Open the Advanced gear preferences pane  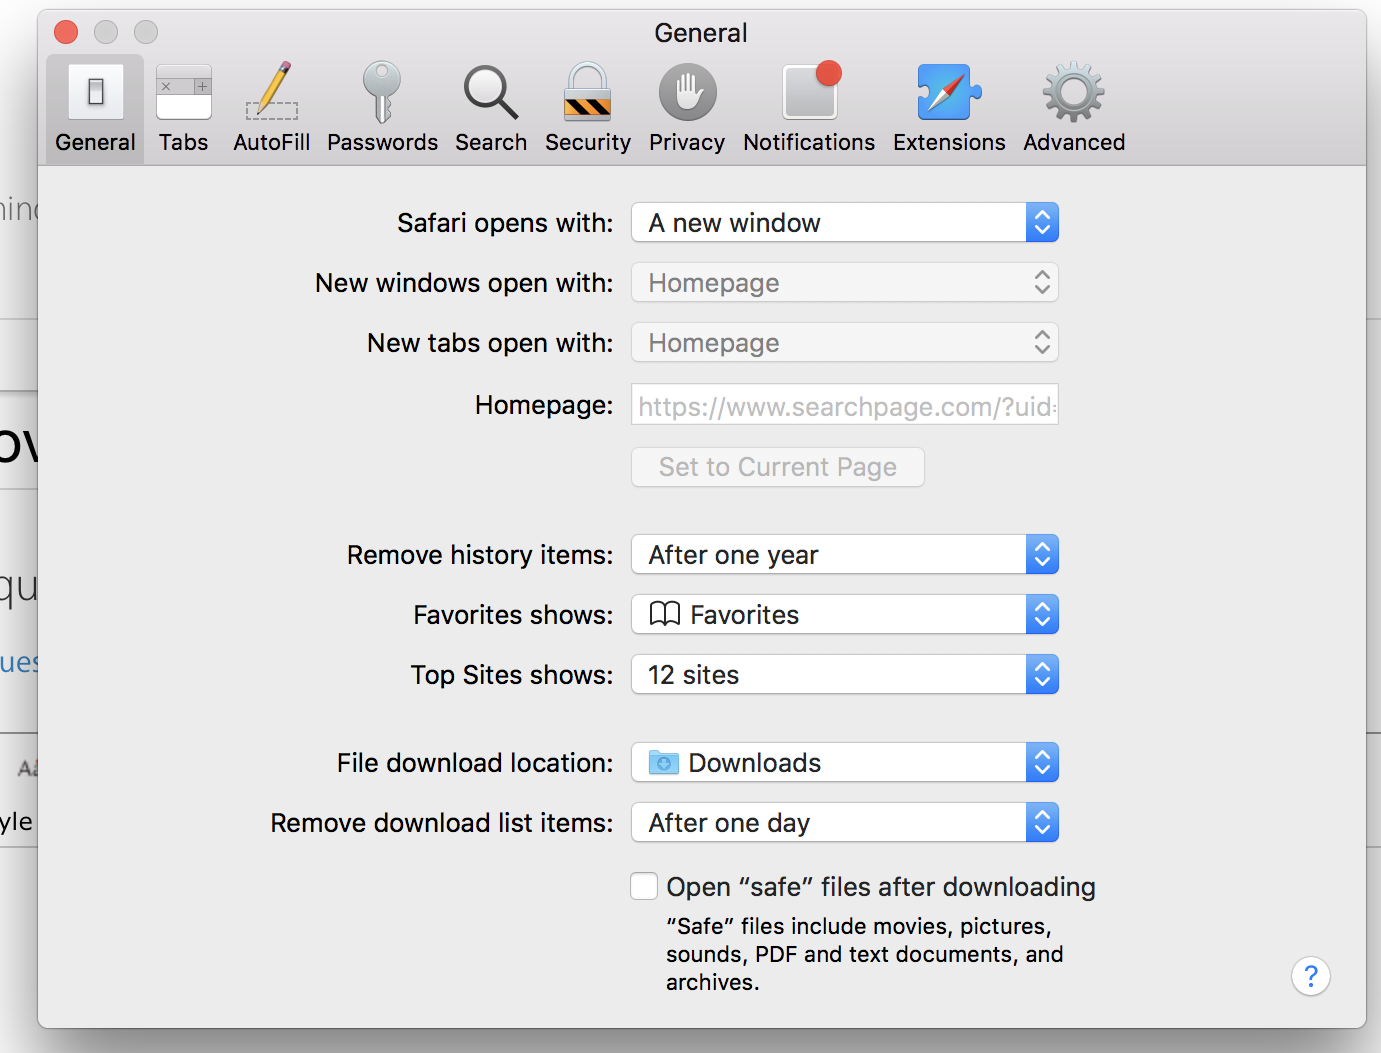(1074, 108)
